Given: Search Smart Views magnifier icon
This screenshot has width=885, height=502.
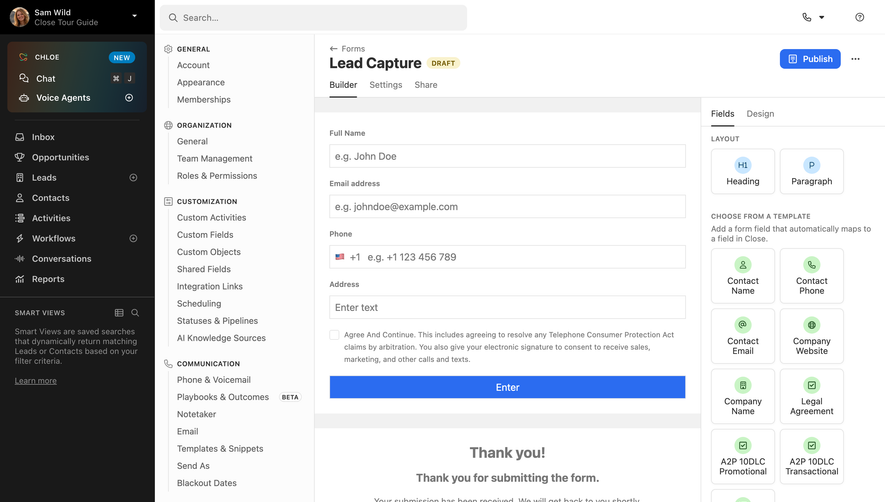Looking at the screenshot, I should [x=135, y=313].
